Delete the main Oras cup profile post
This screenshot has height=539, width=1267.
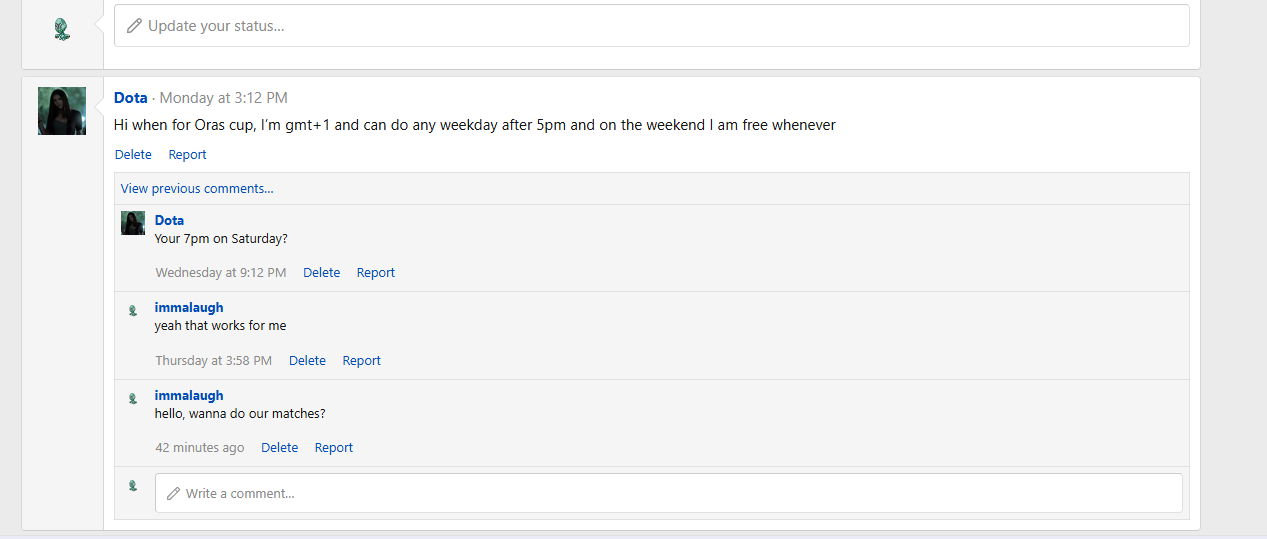(133, 154)
